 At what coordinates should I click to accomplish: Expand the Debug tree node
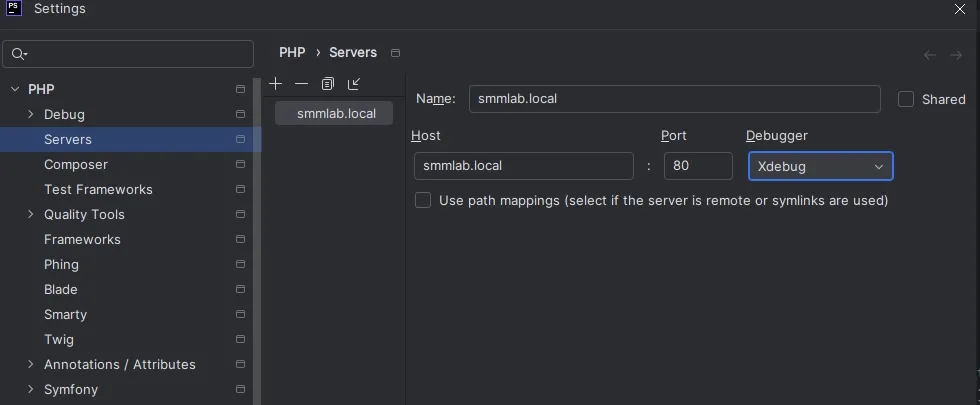[31, 114]
